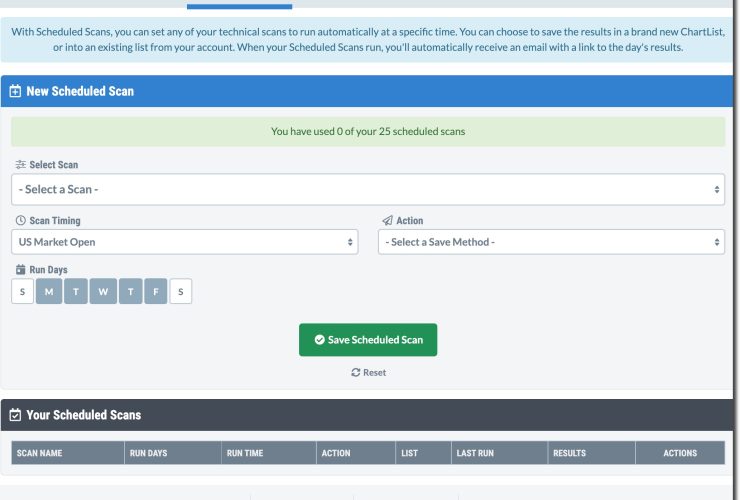Click the Scan Timing label
740x500 pixels.
pyautogui.click(x=55, y=220)
